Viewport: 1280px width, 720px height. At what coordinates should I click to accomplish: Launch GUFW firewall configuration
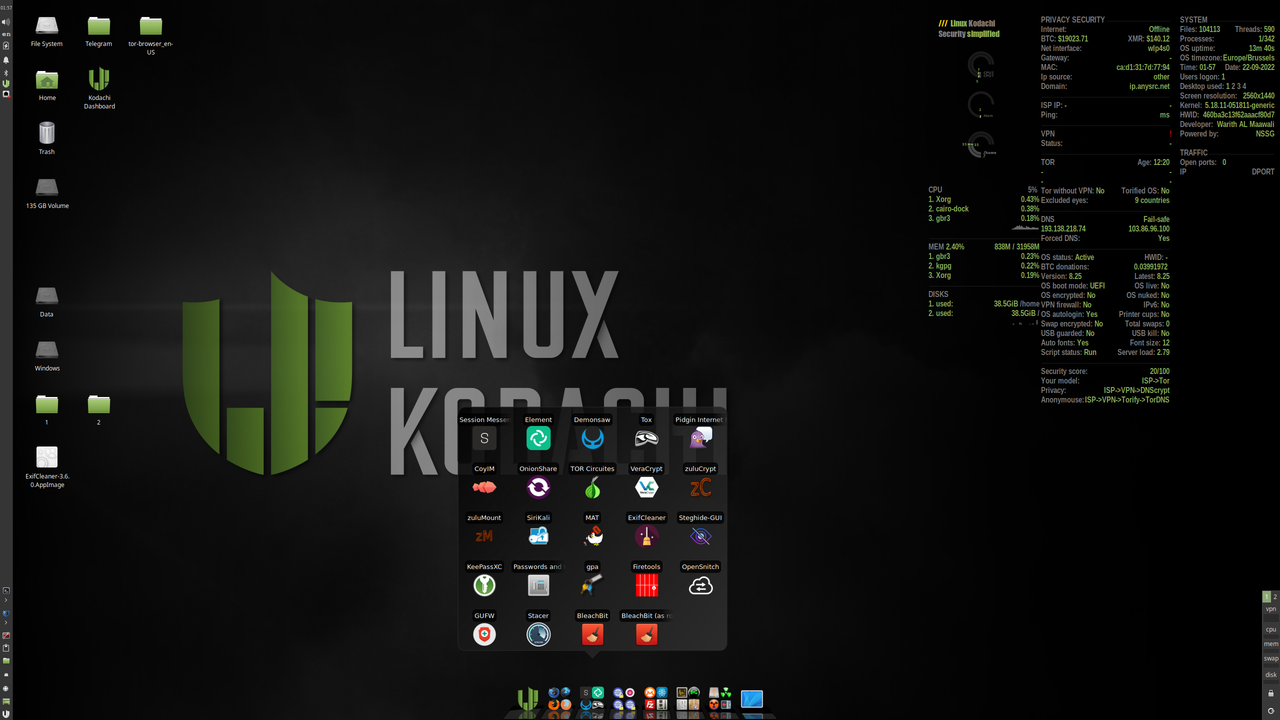point(484,634)
